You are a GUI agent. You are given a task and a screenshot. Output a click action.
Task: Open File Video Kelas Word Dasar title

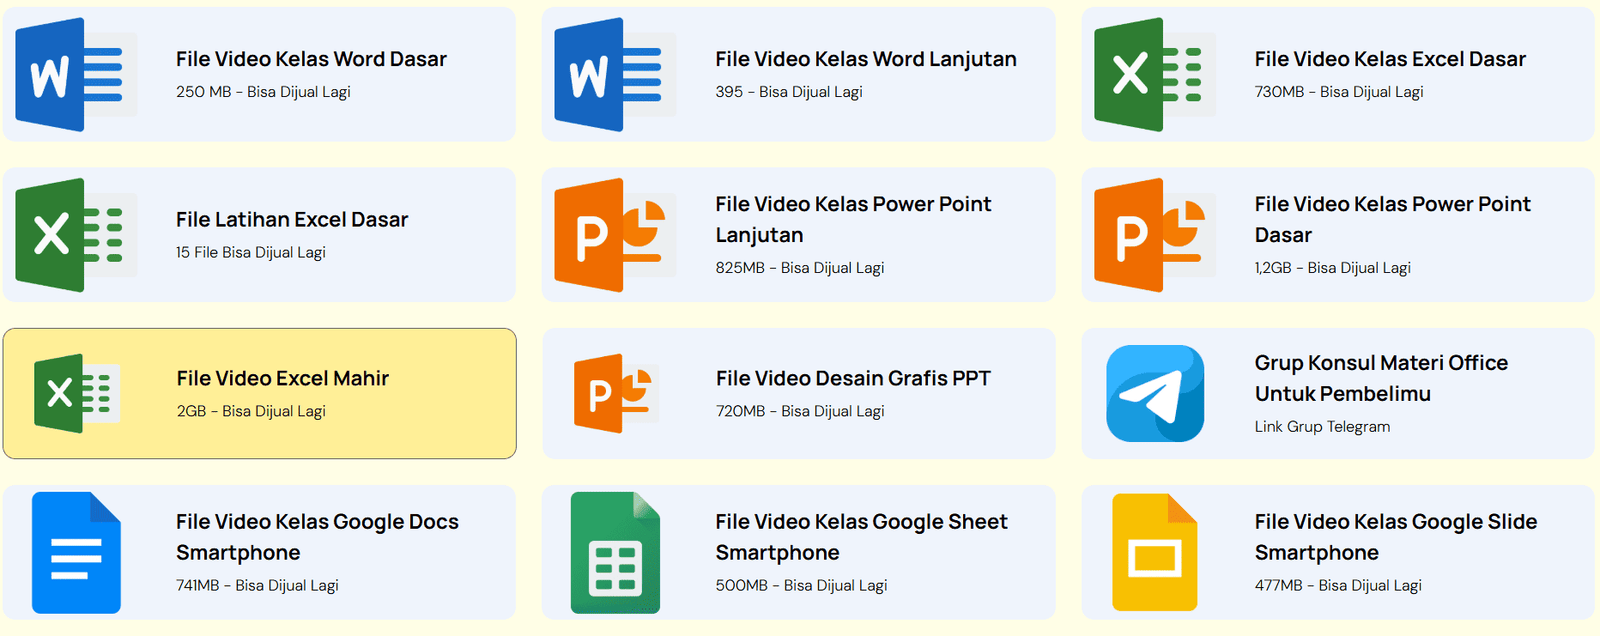[311, 59]
